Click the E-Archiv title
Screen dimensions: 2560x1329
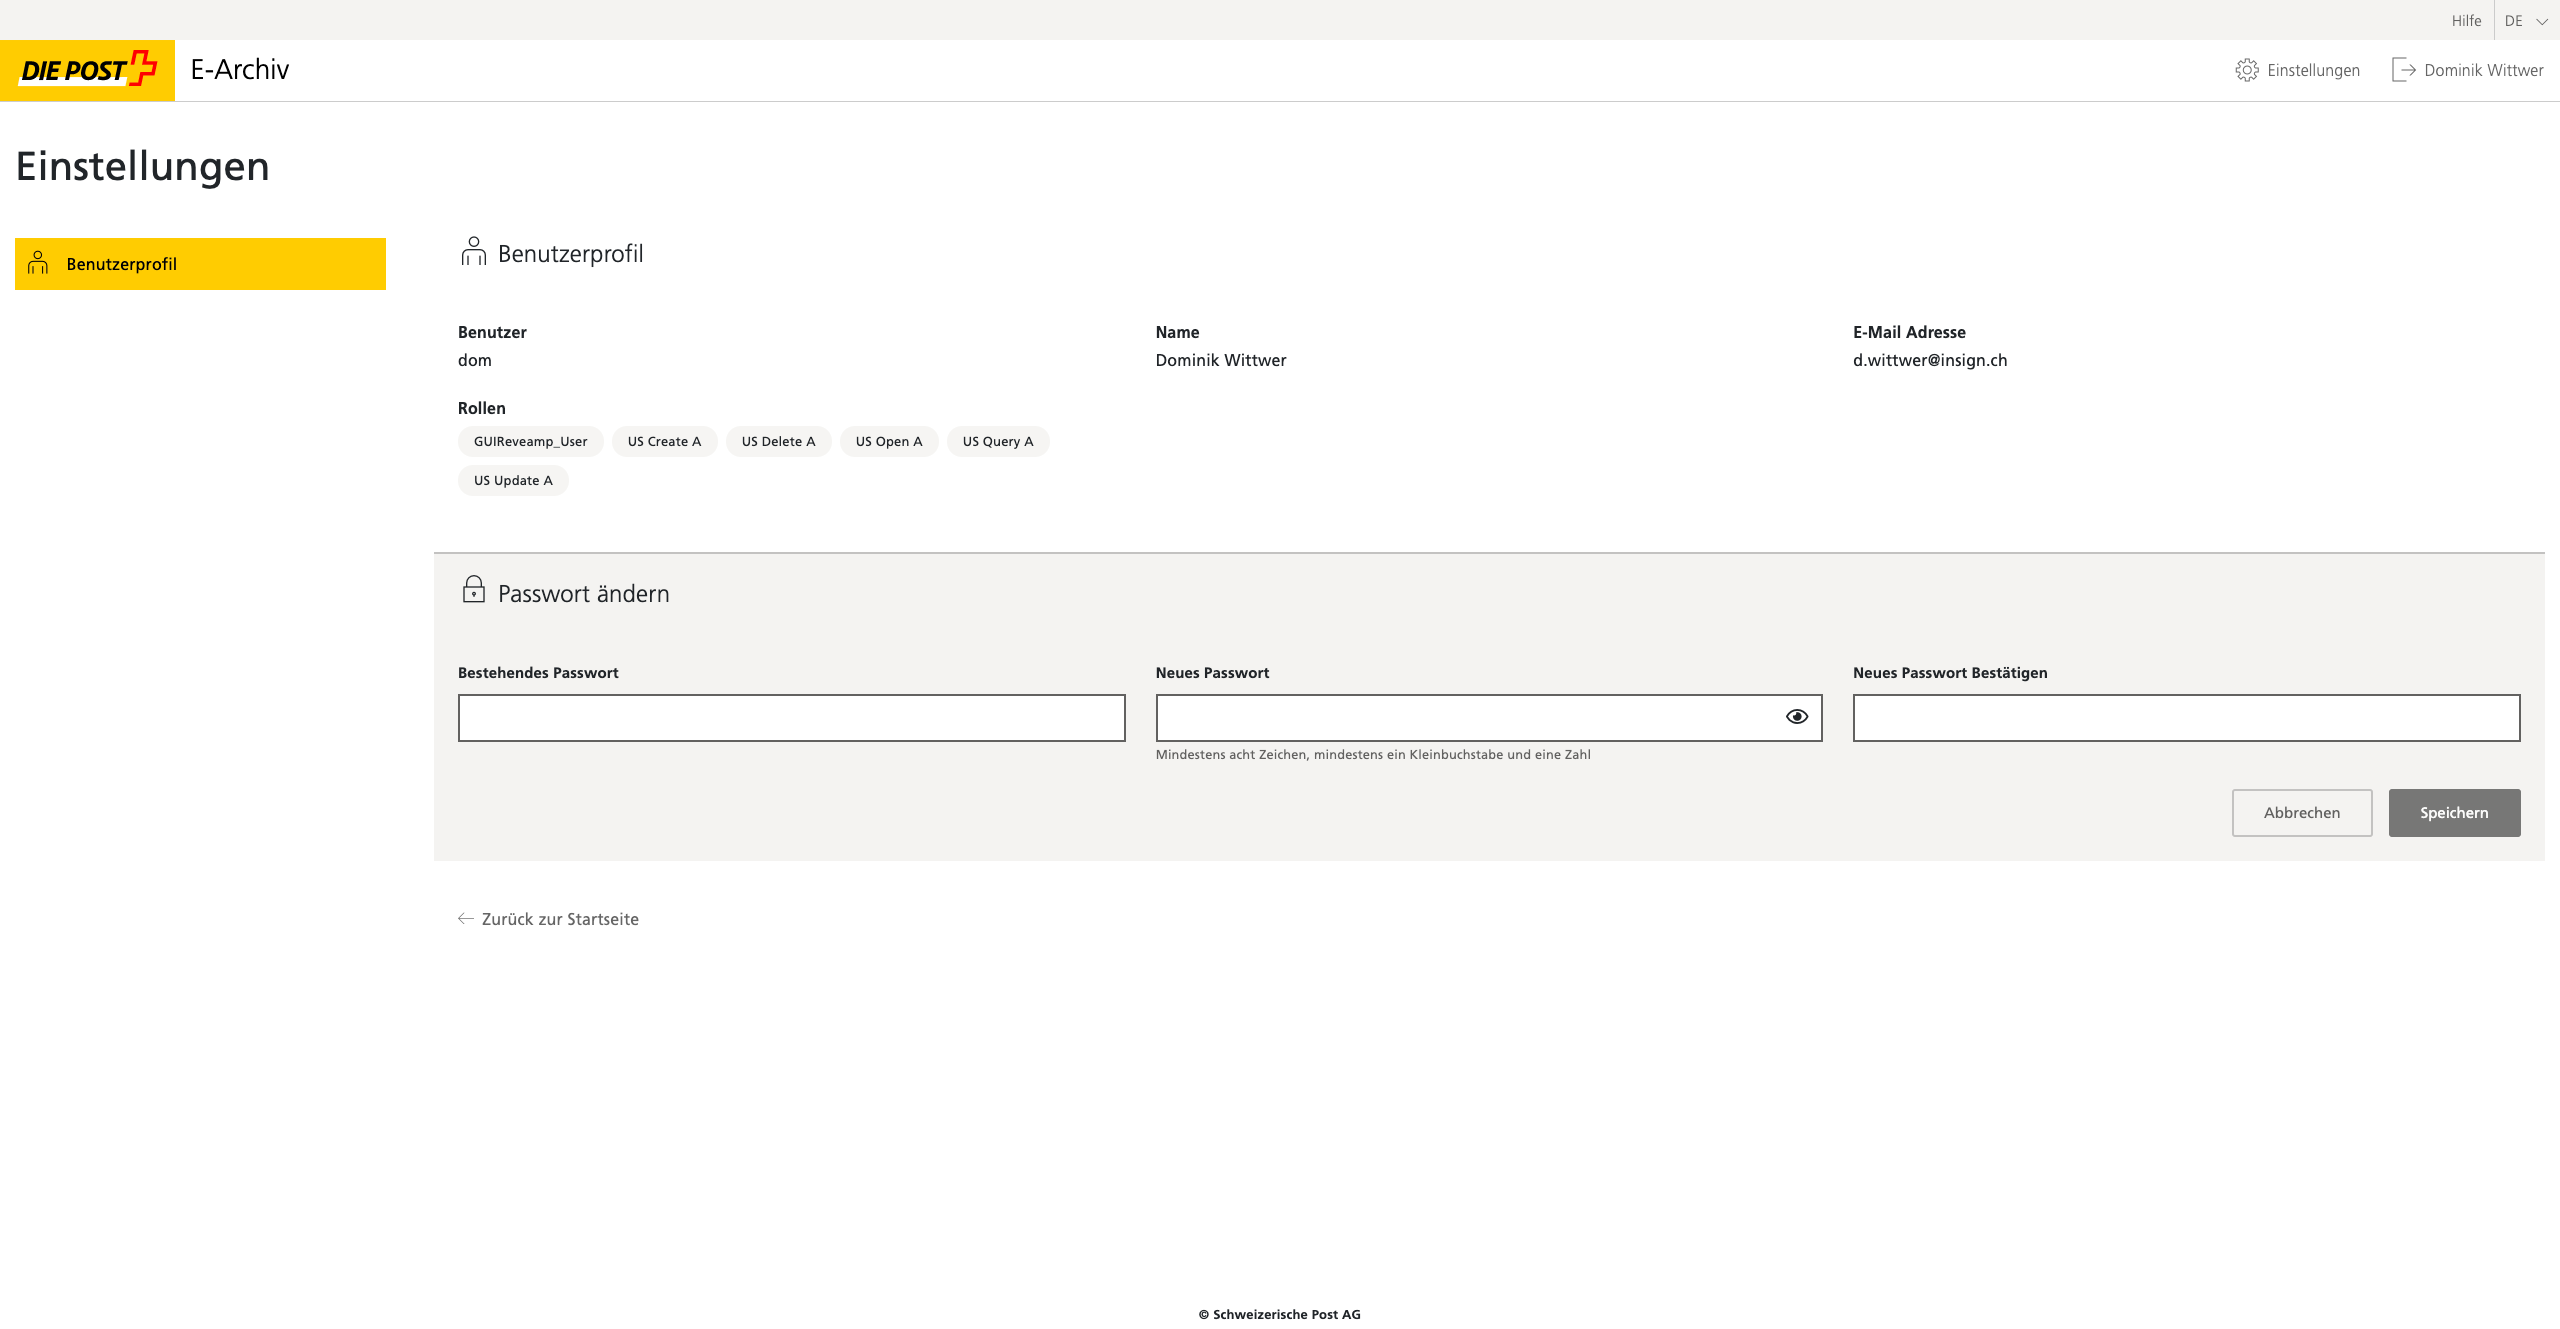(x=240, y=69)
